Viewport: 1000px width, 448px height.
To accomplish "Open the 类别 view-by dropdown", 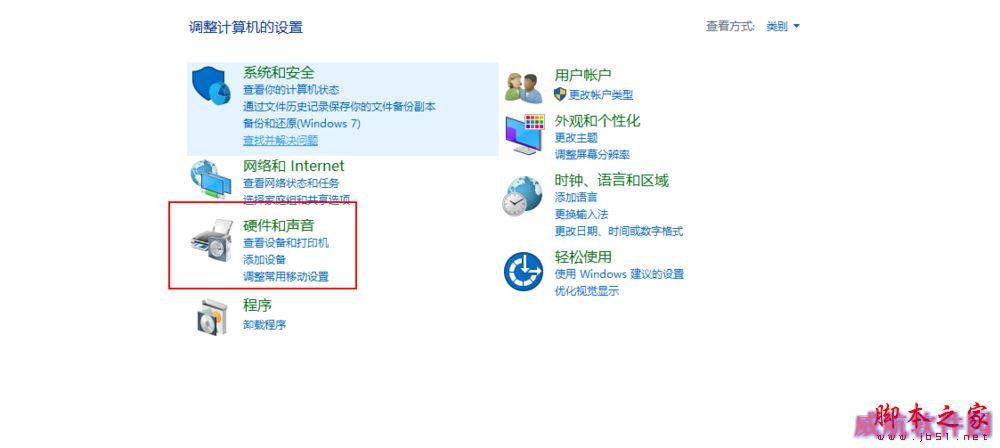I will pyautogui.click(x=783, y=27).
